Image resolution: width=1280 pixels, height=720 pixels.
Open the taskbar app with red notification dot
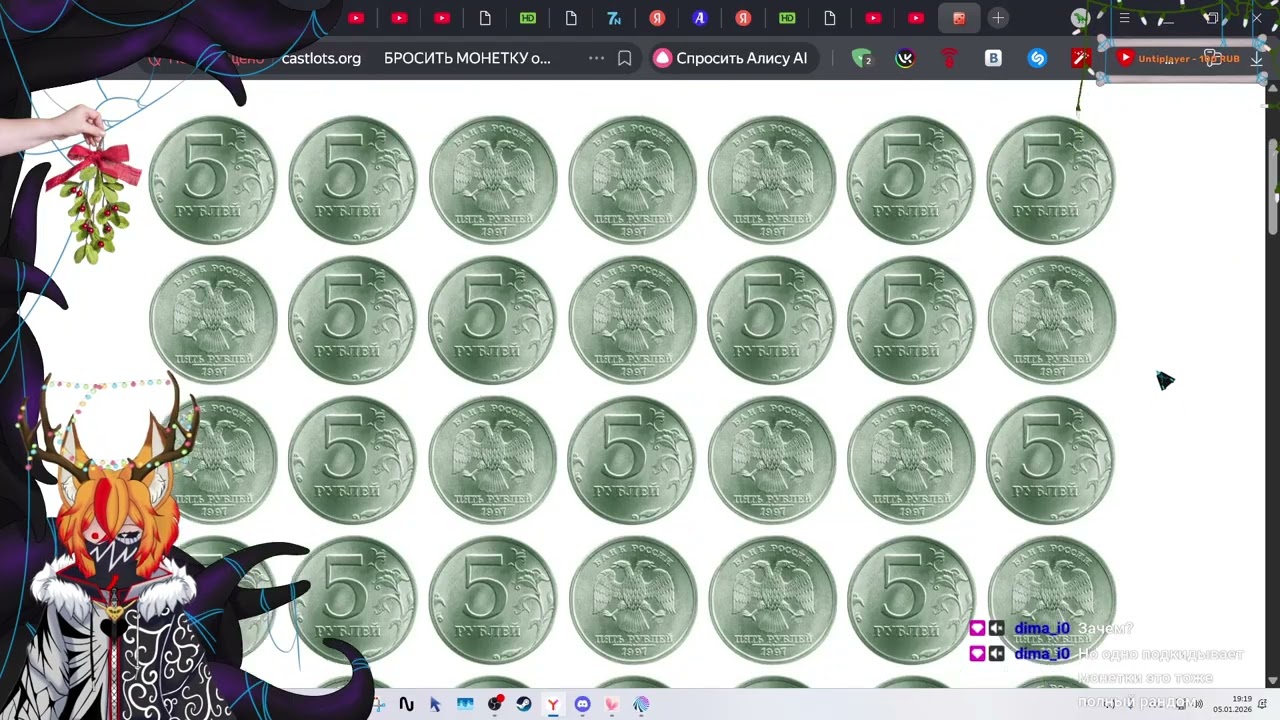[x=495, y=704]
